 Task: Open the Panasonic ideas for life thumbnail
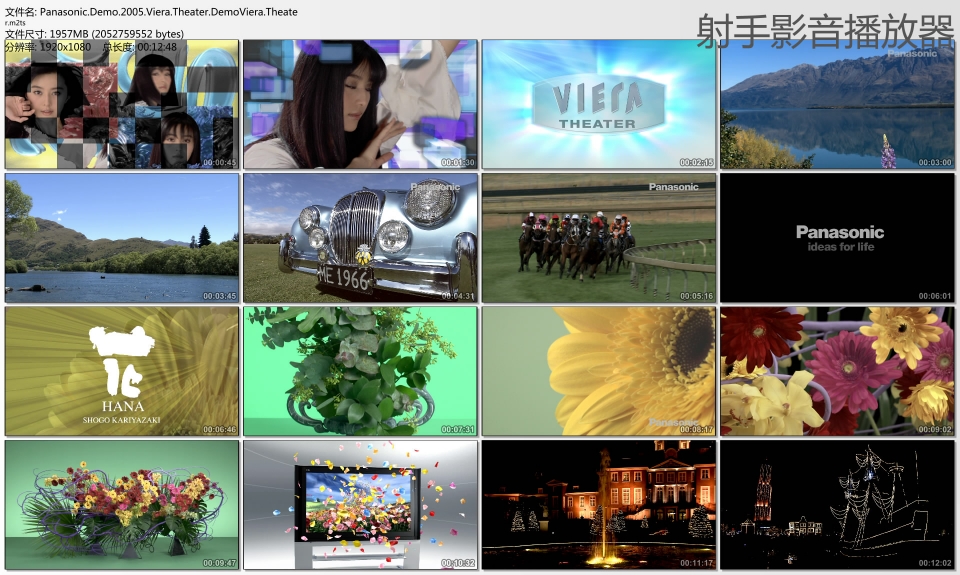838,238
